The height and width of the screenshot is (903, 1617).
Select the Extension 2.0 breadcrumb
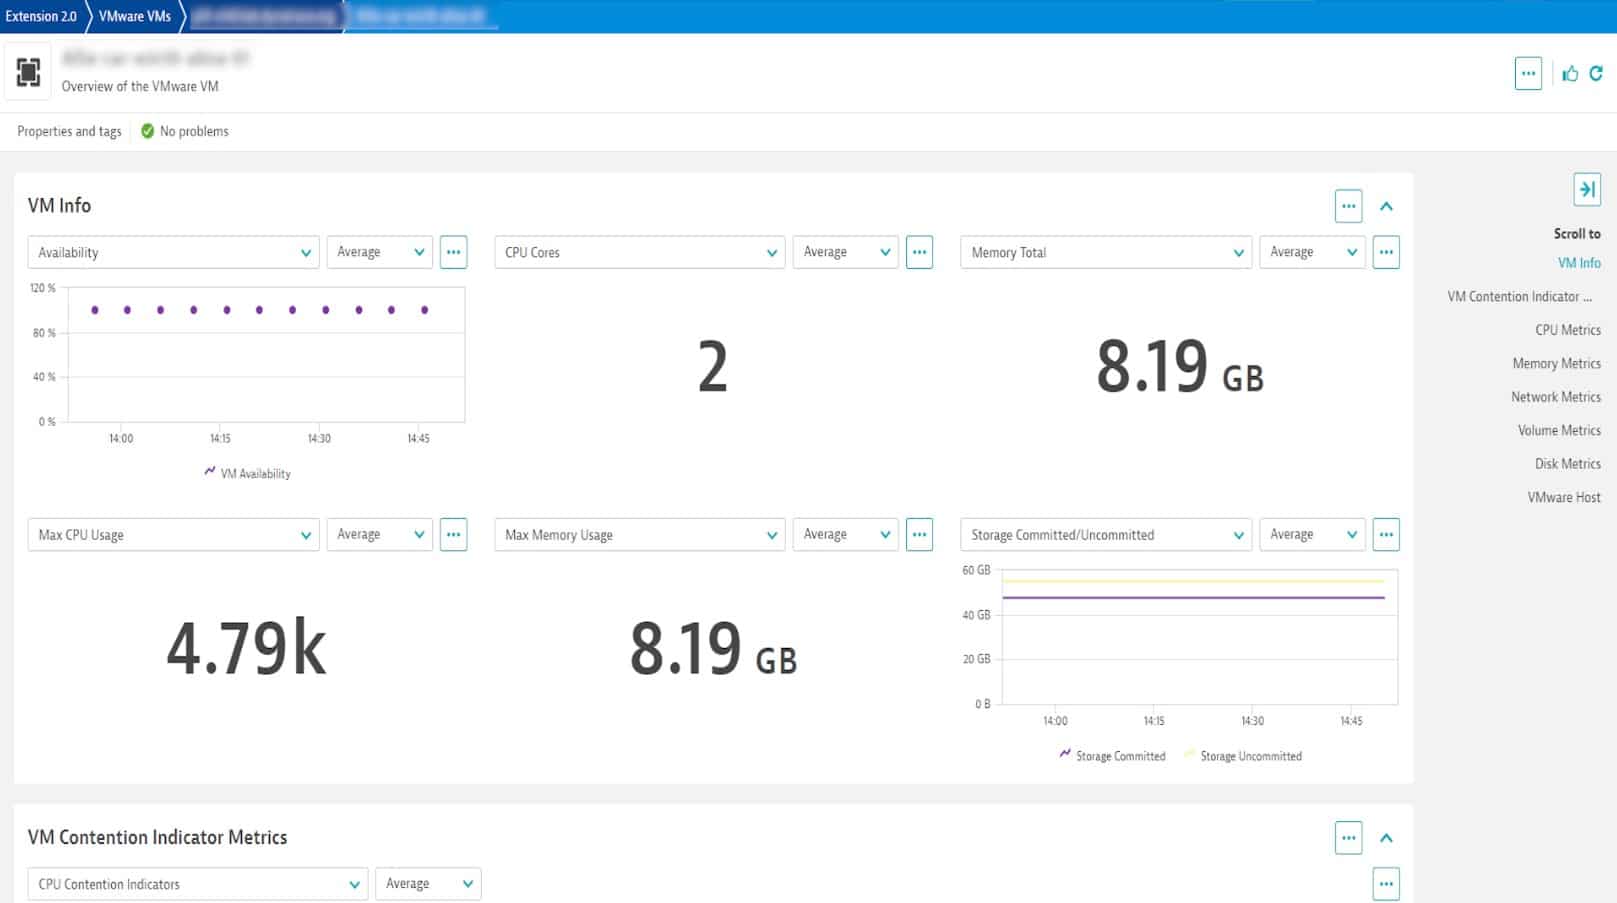(40, 15)
